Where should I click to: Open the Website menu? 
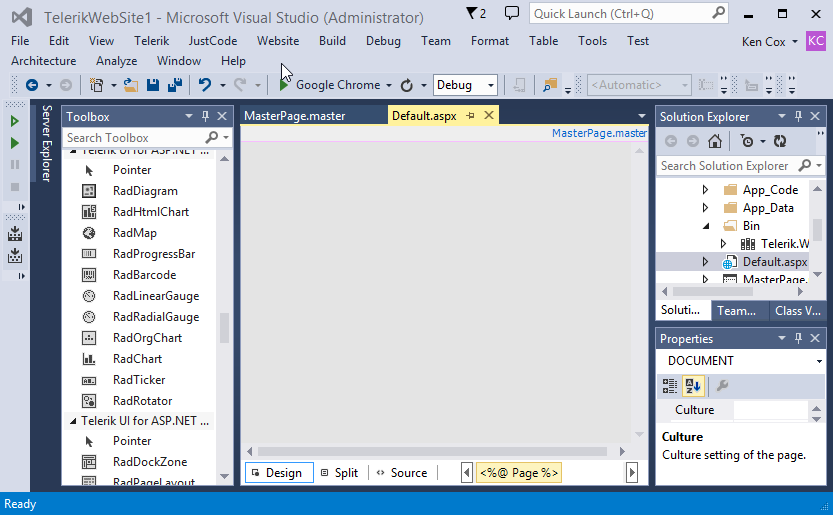pos(278,41)
